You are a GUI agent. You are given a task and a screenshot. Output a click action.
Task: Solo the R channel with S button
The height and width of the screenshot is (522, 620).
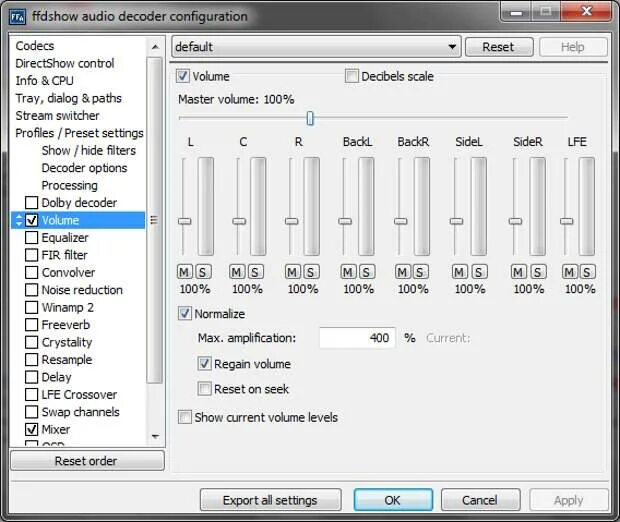pos(311,272)
